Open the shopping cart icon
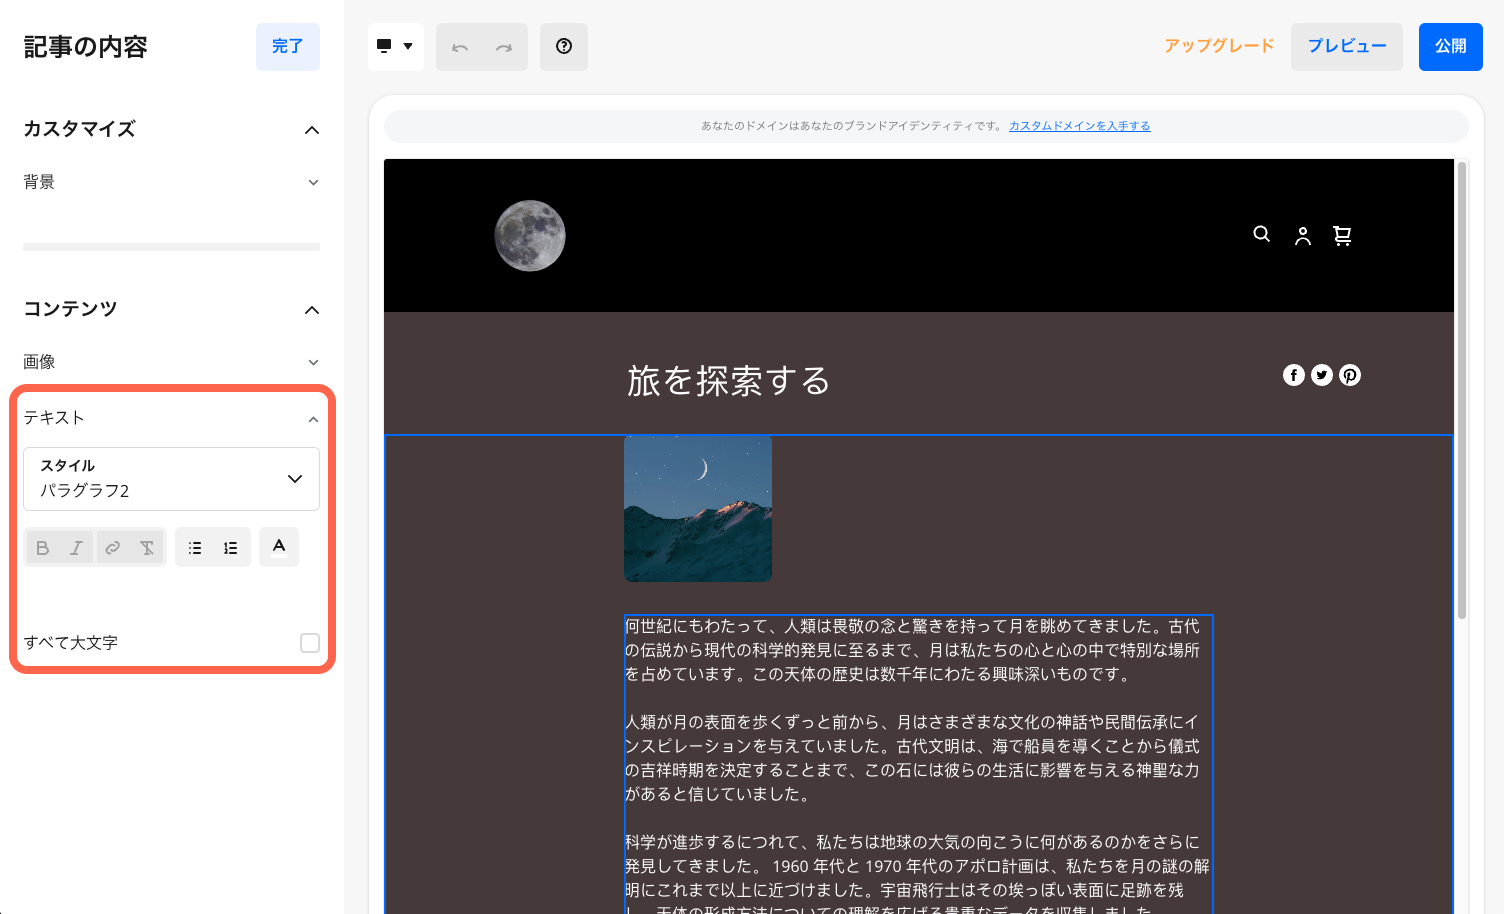The image size is (1504, 914). click(1342, 236)
